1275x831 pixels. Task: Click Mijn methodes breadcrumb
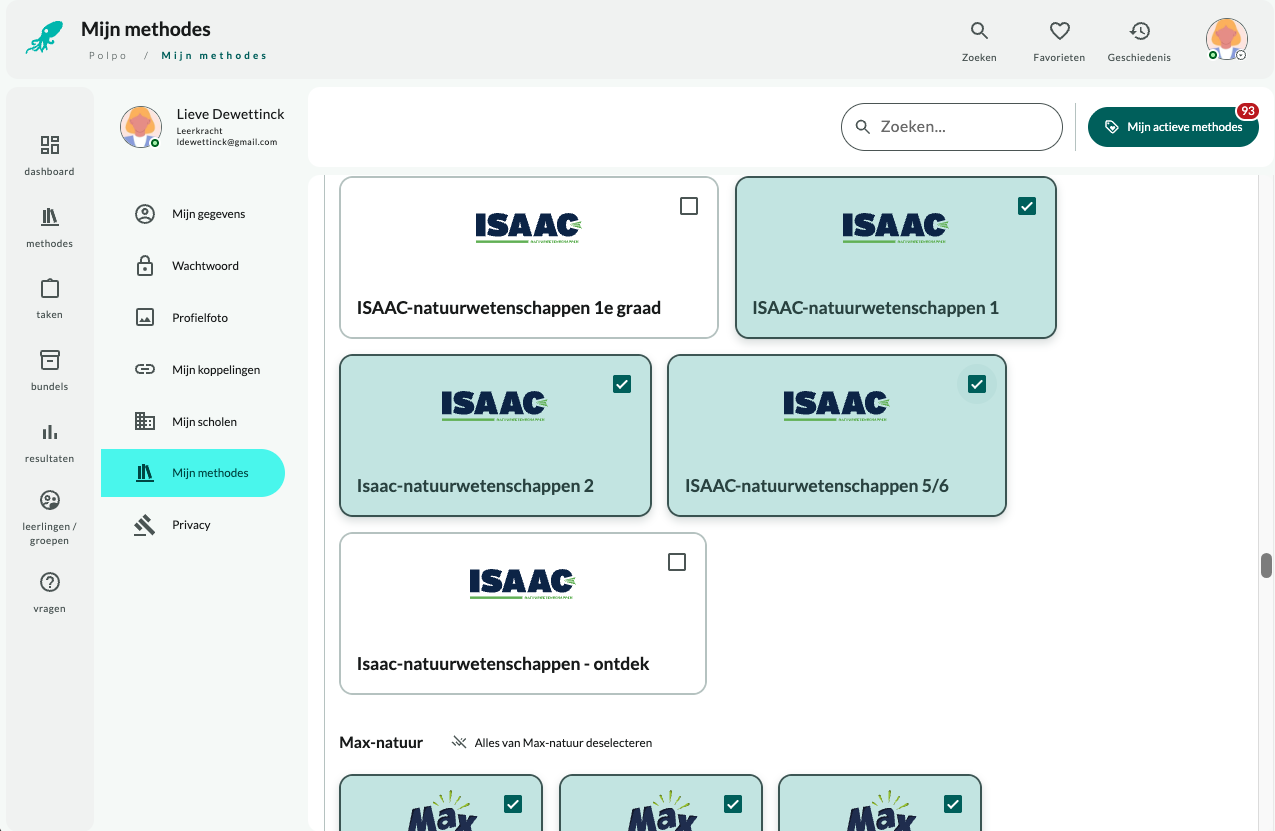point(214,56)
